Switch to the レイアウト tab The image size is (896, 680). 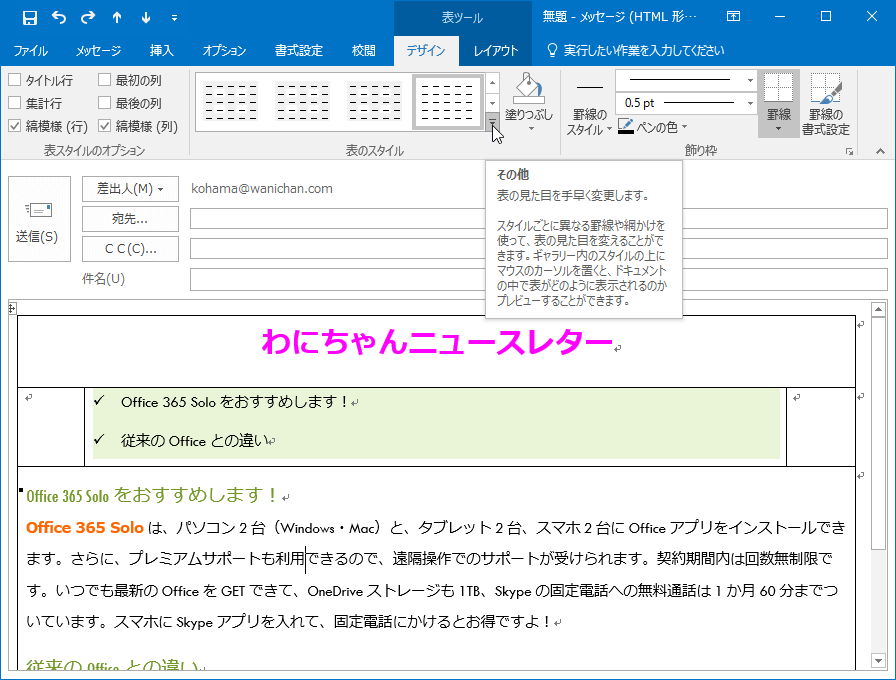(496, 50)
